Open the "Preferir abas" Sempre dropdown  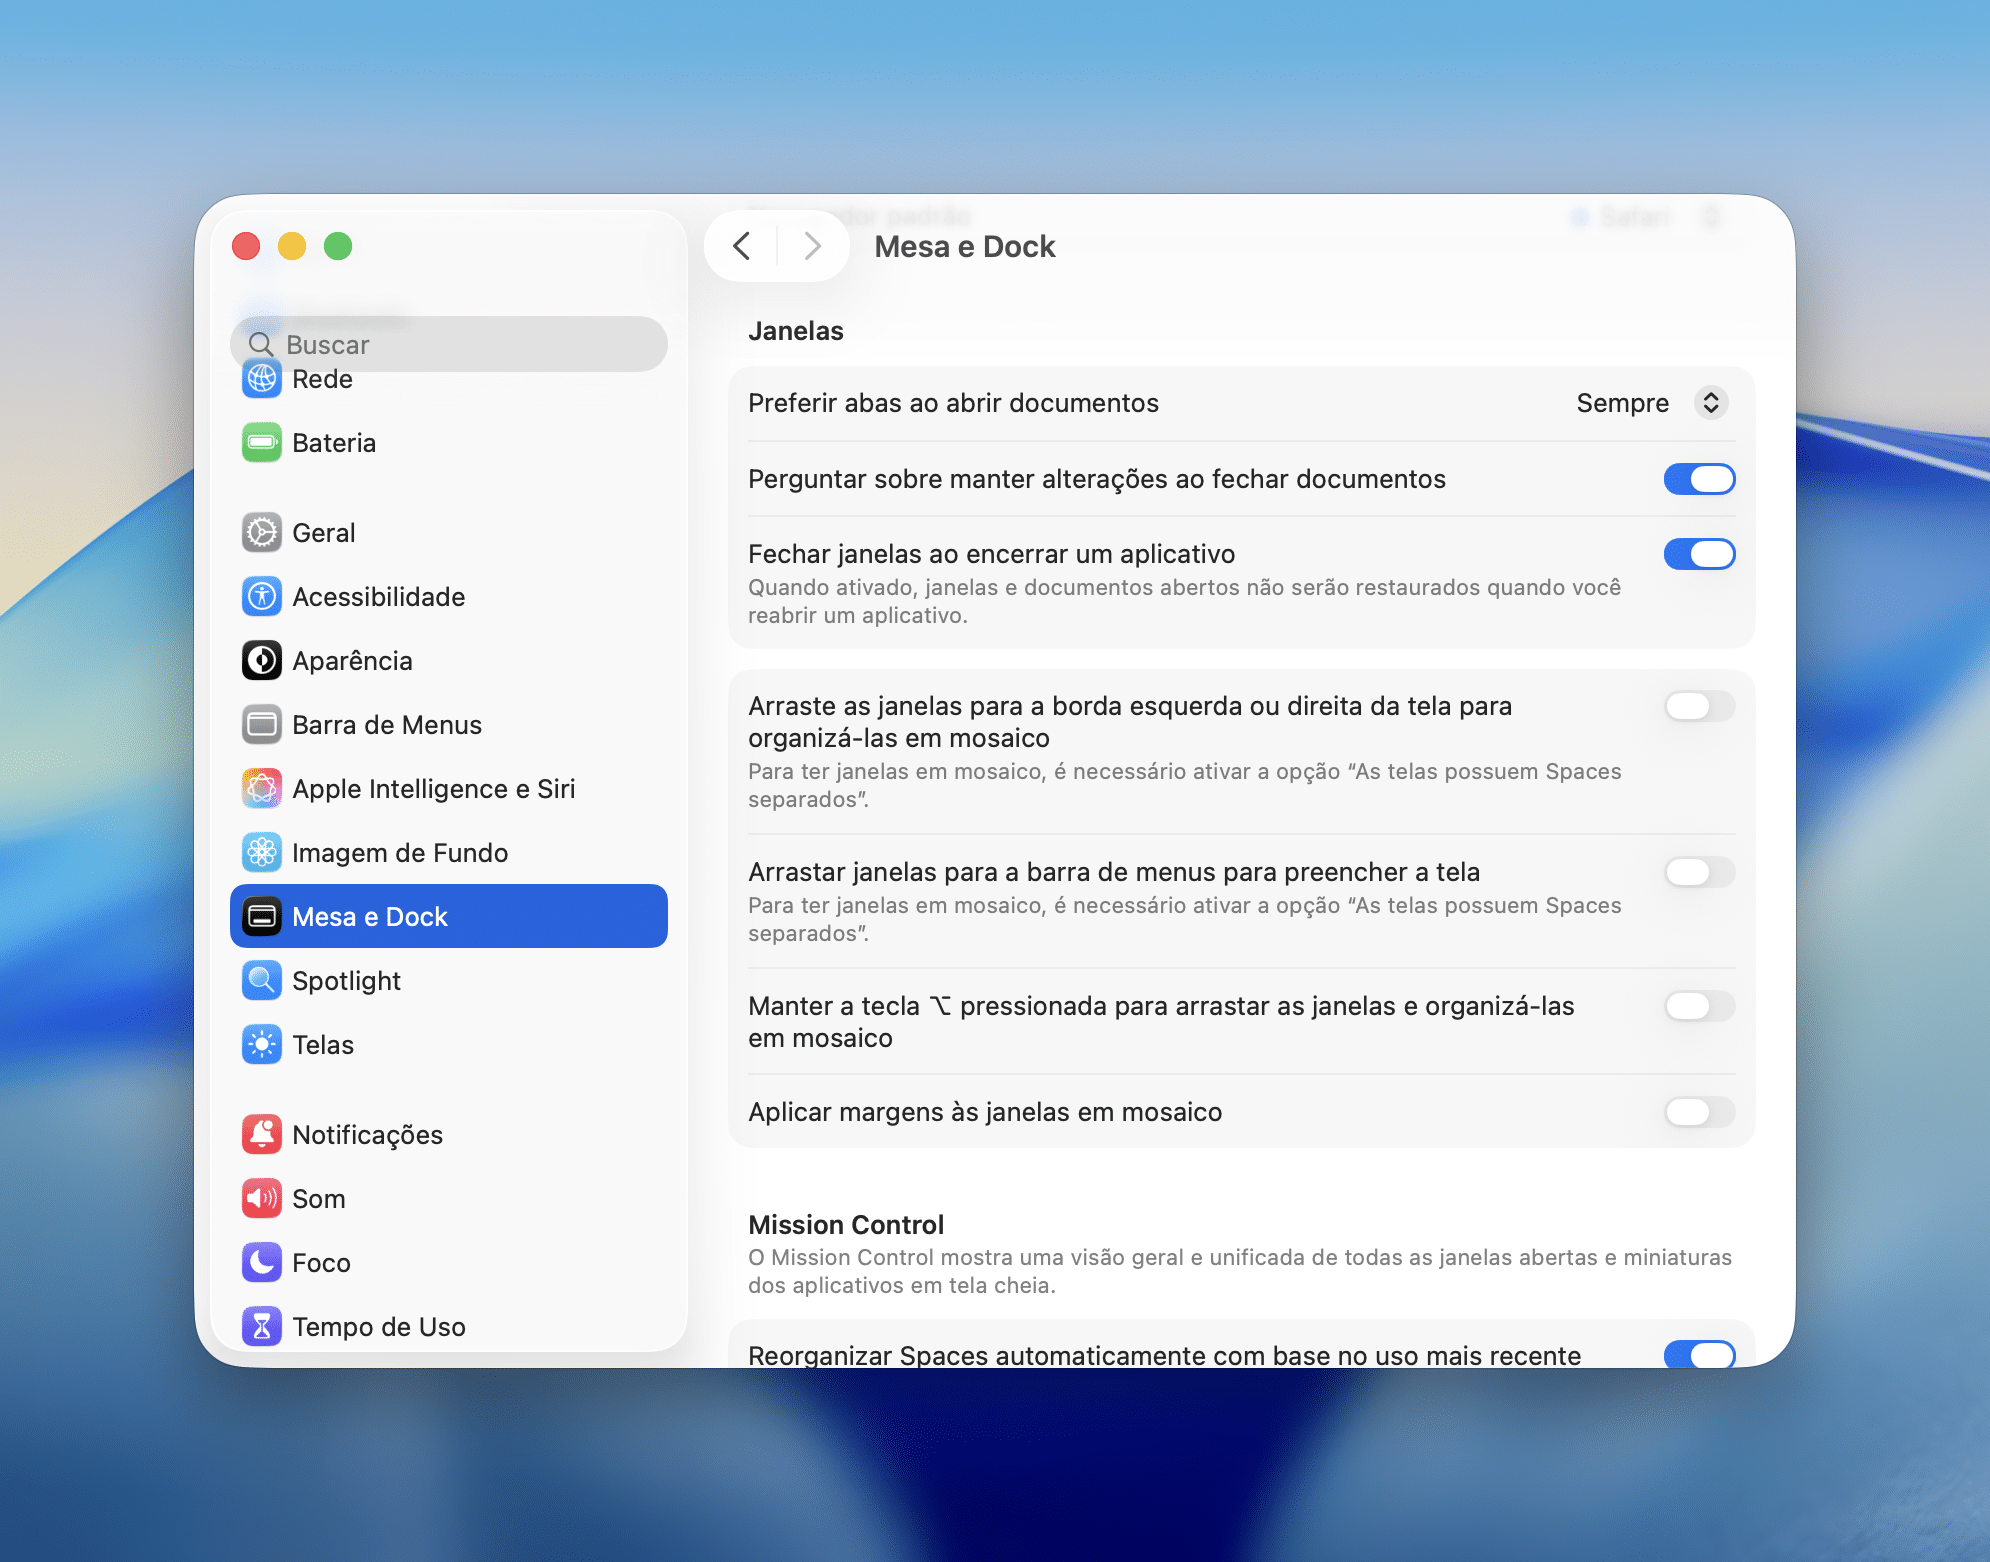click(x=1710, y=403)
